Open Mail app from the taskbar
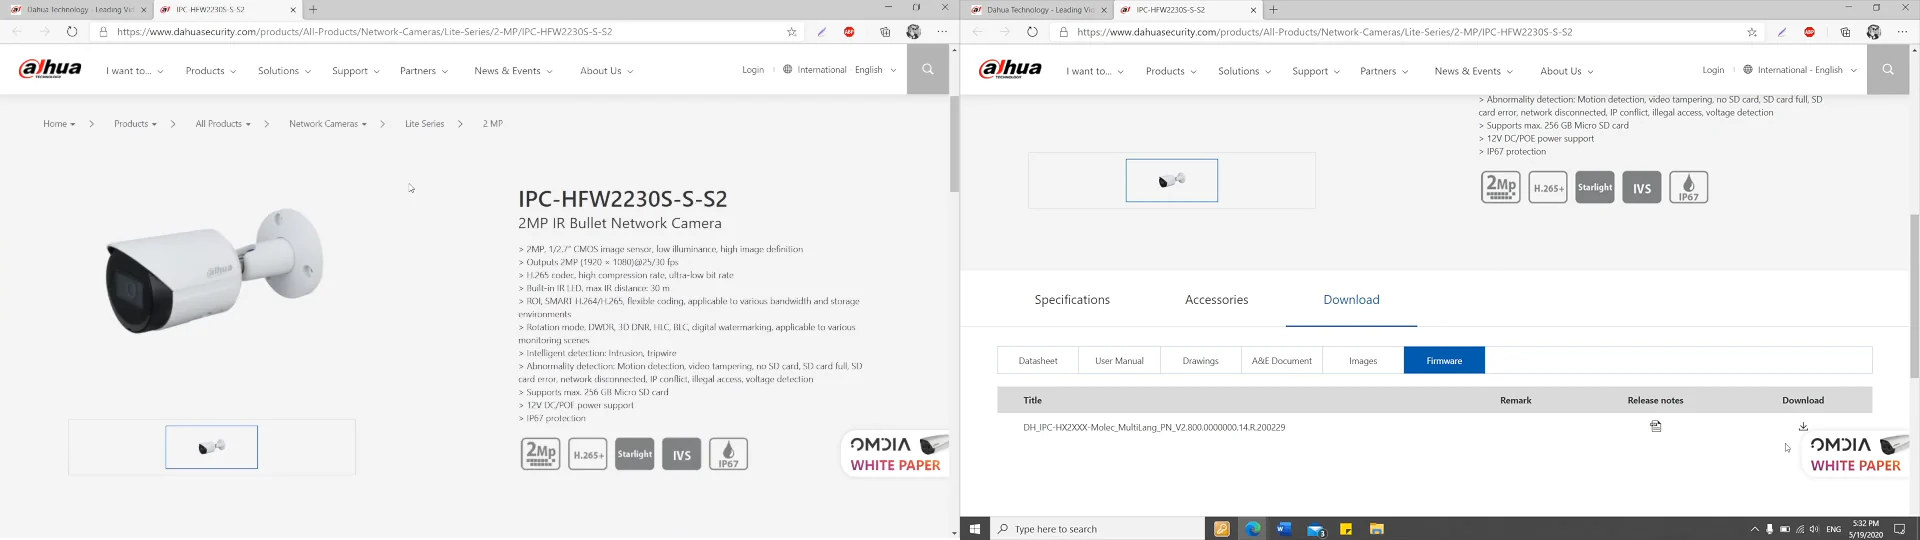The image size is (1920, 540). coord(1316,529)
